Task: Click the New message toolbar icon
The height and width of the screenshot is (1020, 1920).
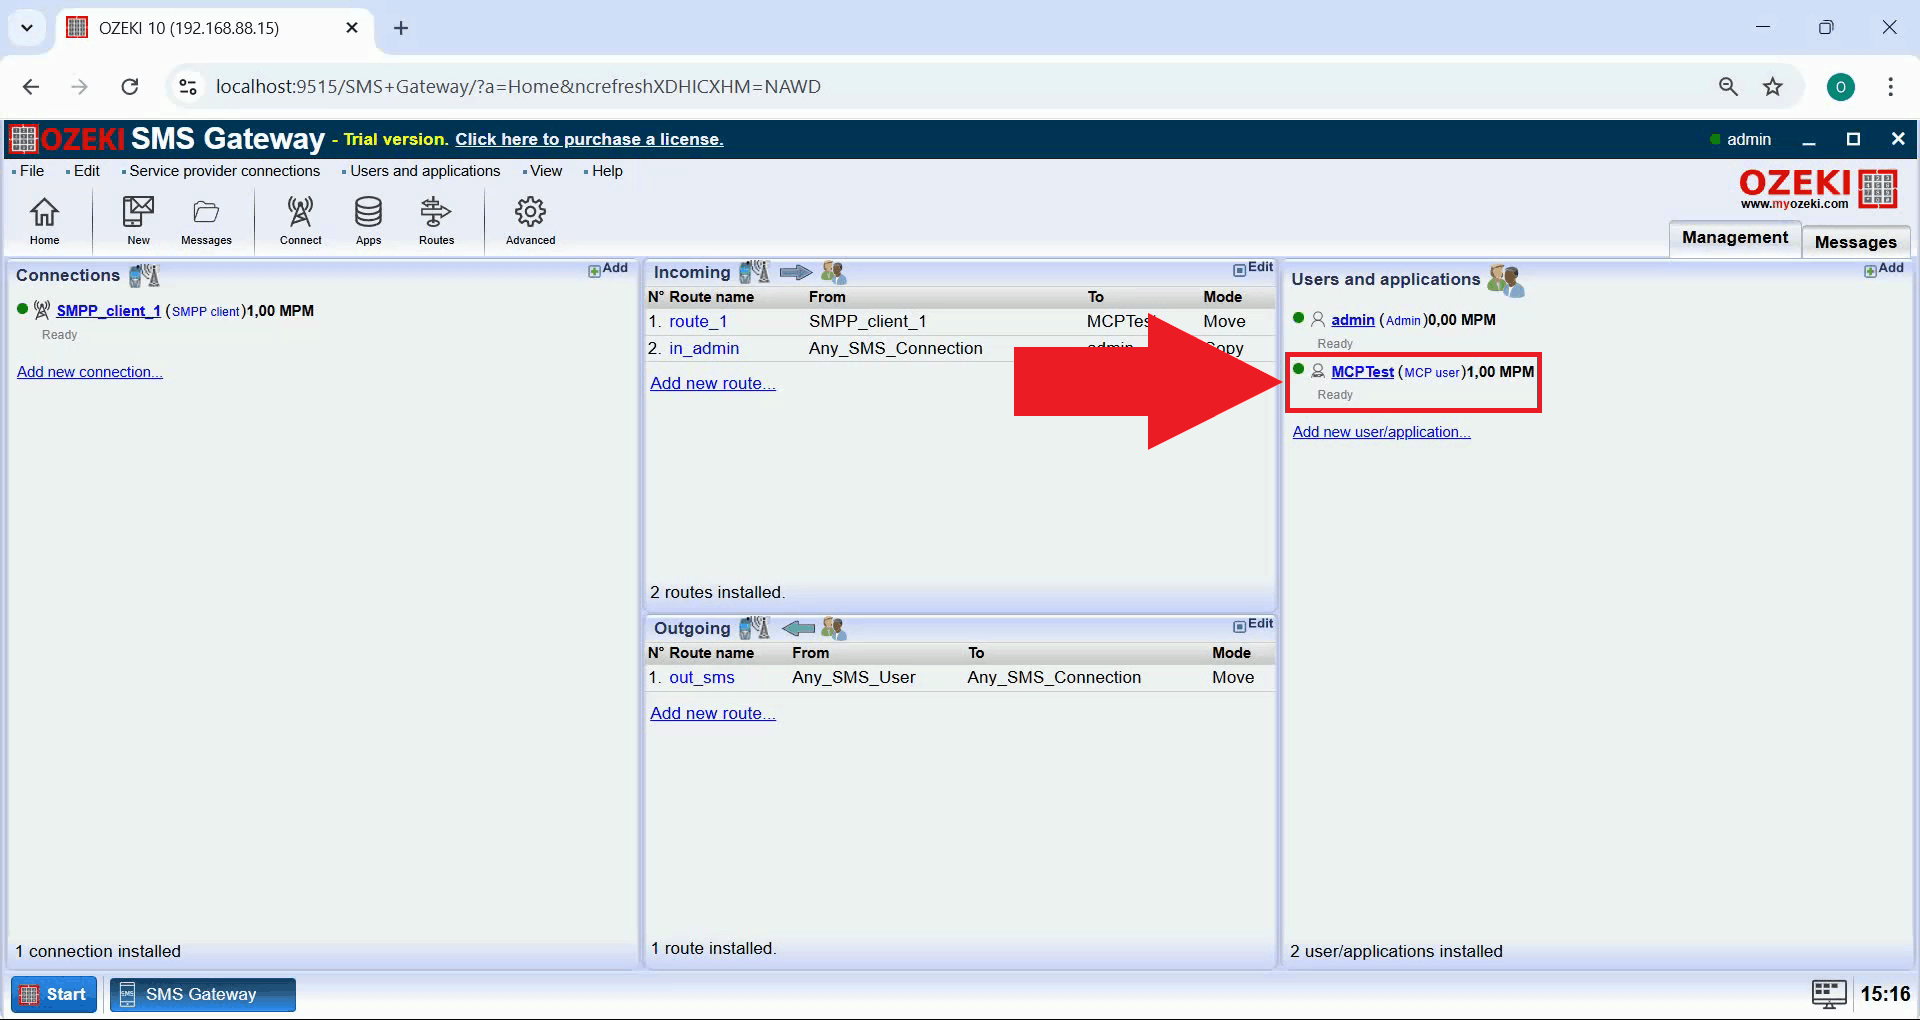Action: point(138,221)
